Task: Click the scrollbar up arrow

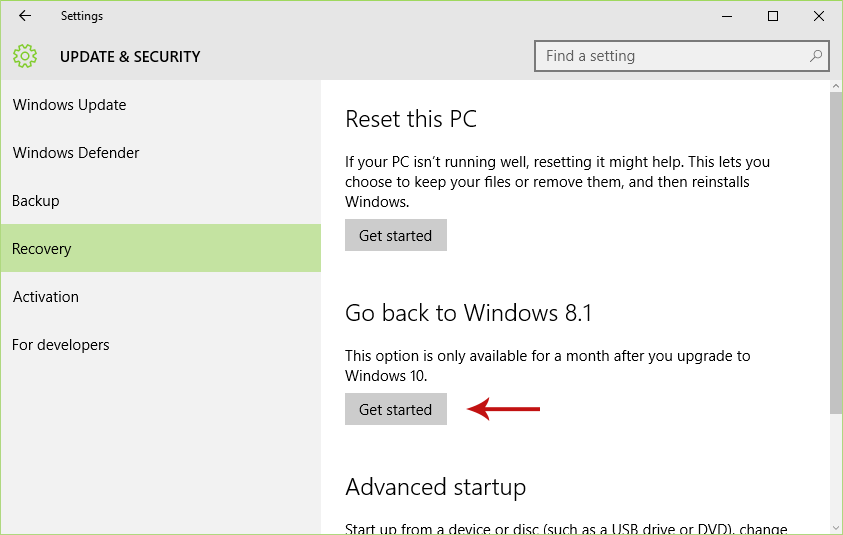Action: (x=835, y=86)
